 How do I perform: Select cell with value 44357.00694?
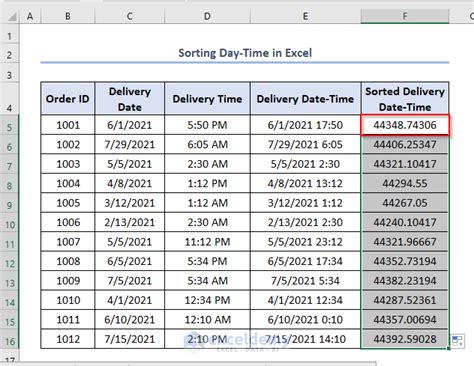(405, 319)
